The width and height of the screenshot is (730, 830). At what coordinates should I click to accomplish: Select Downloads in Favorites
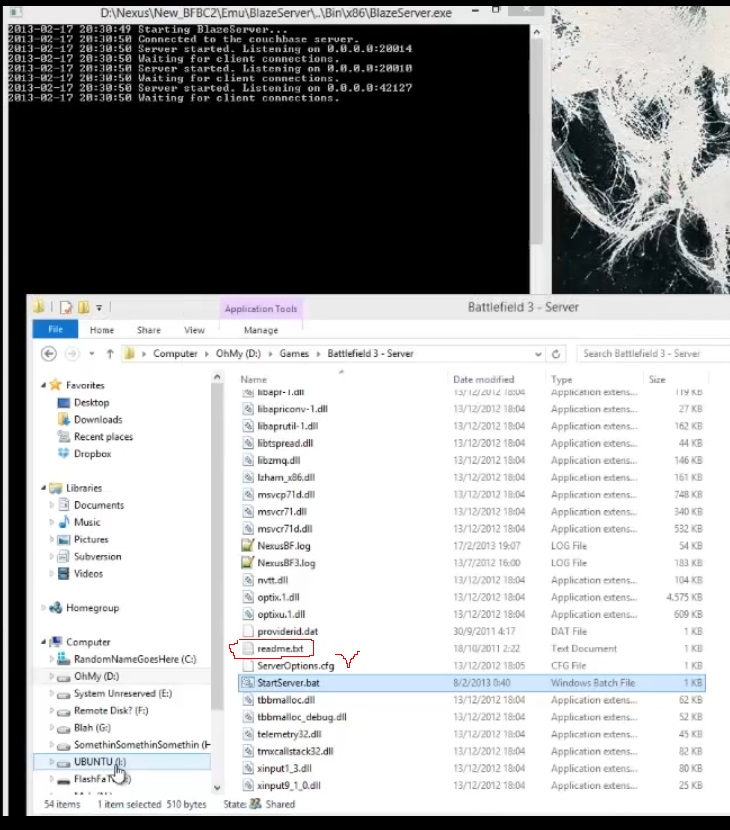[x=98, y=420]
